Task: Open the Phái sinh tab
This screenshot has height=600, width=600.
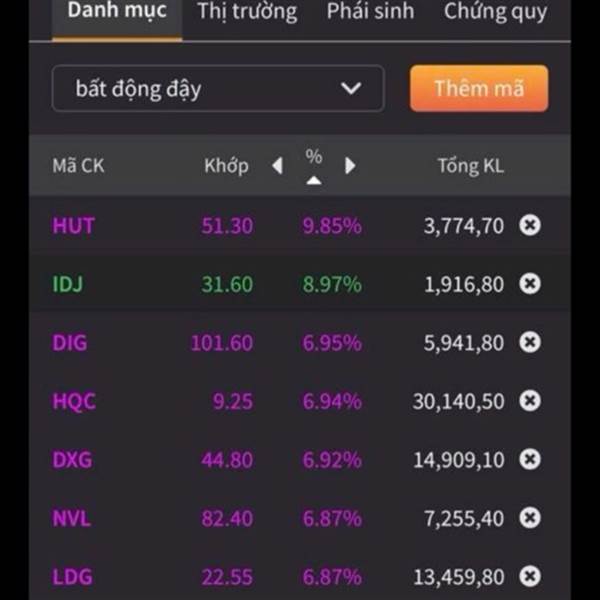Action: point(370,11)
